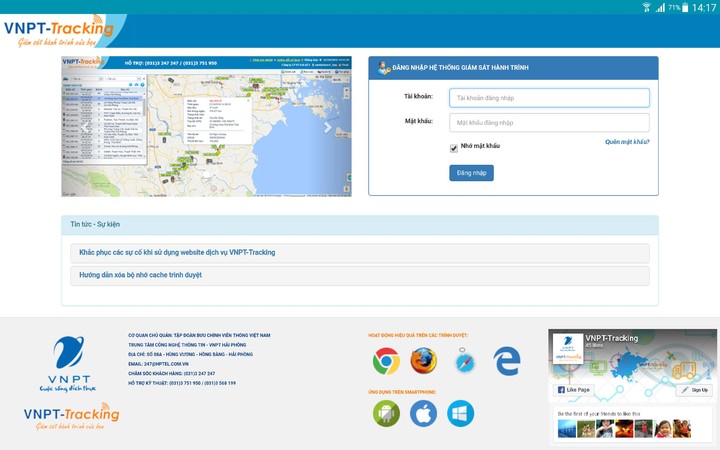Tap the 14:17 clock in status bar
Screen dimensions: 720x450
[x=704, y=7]
